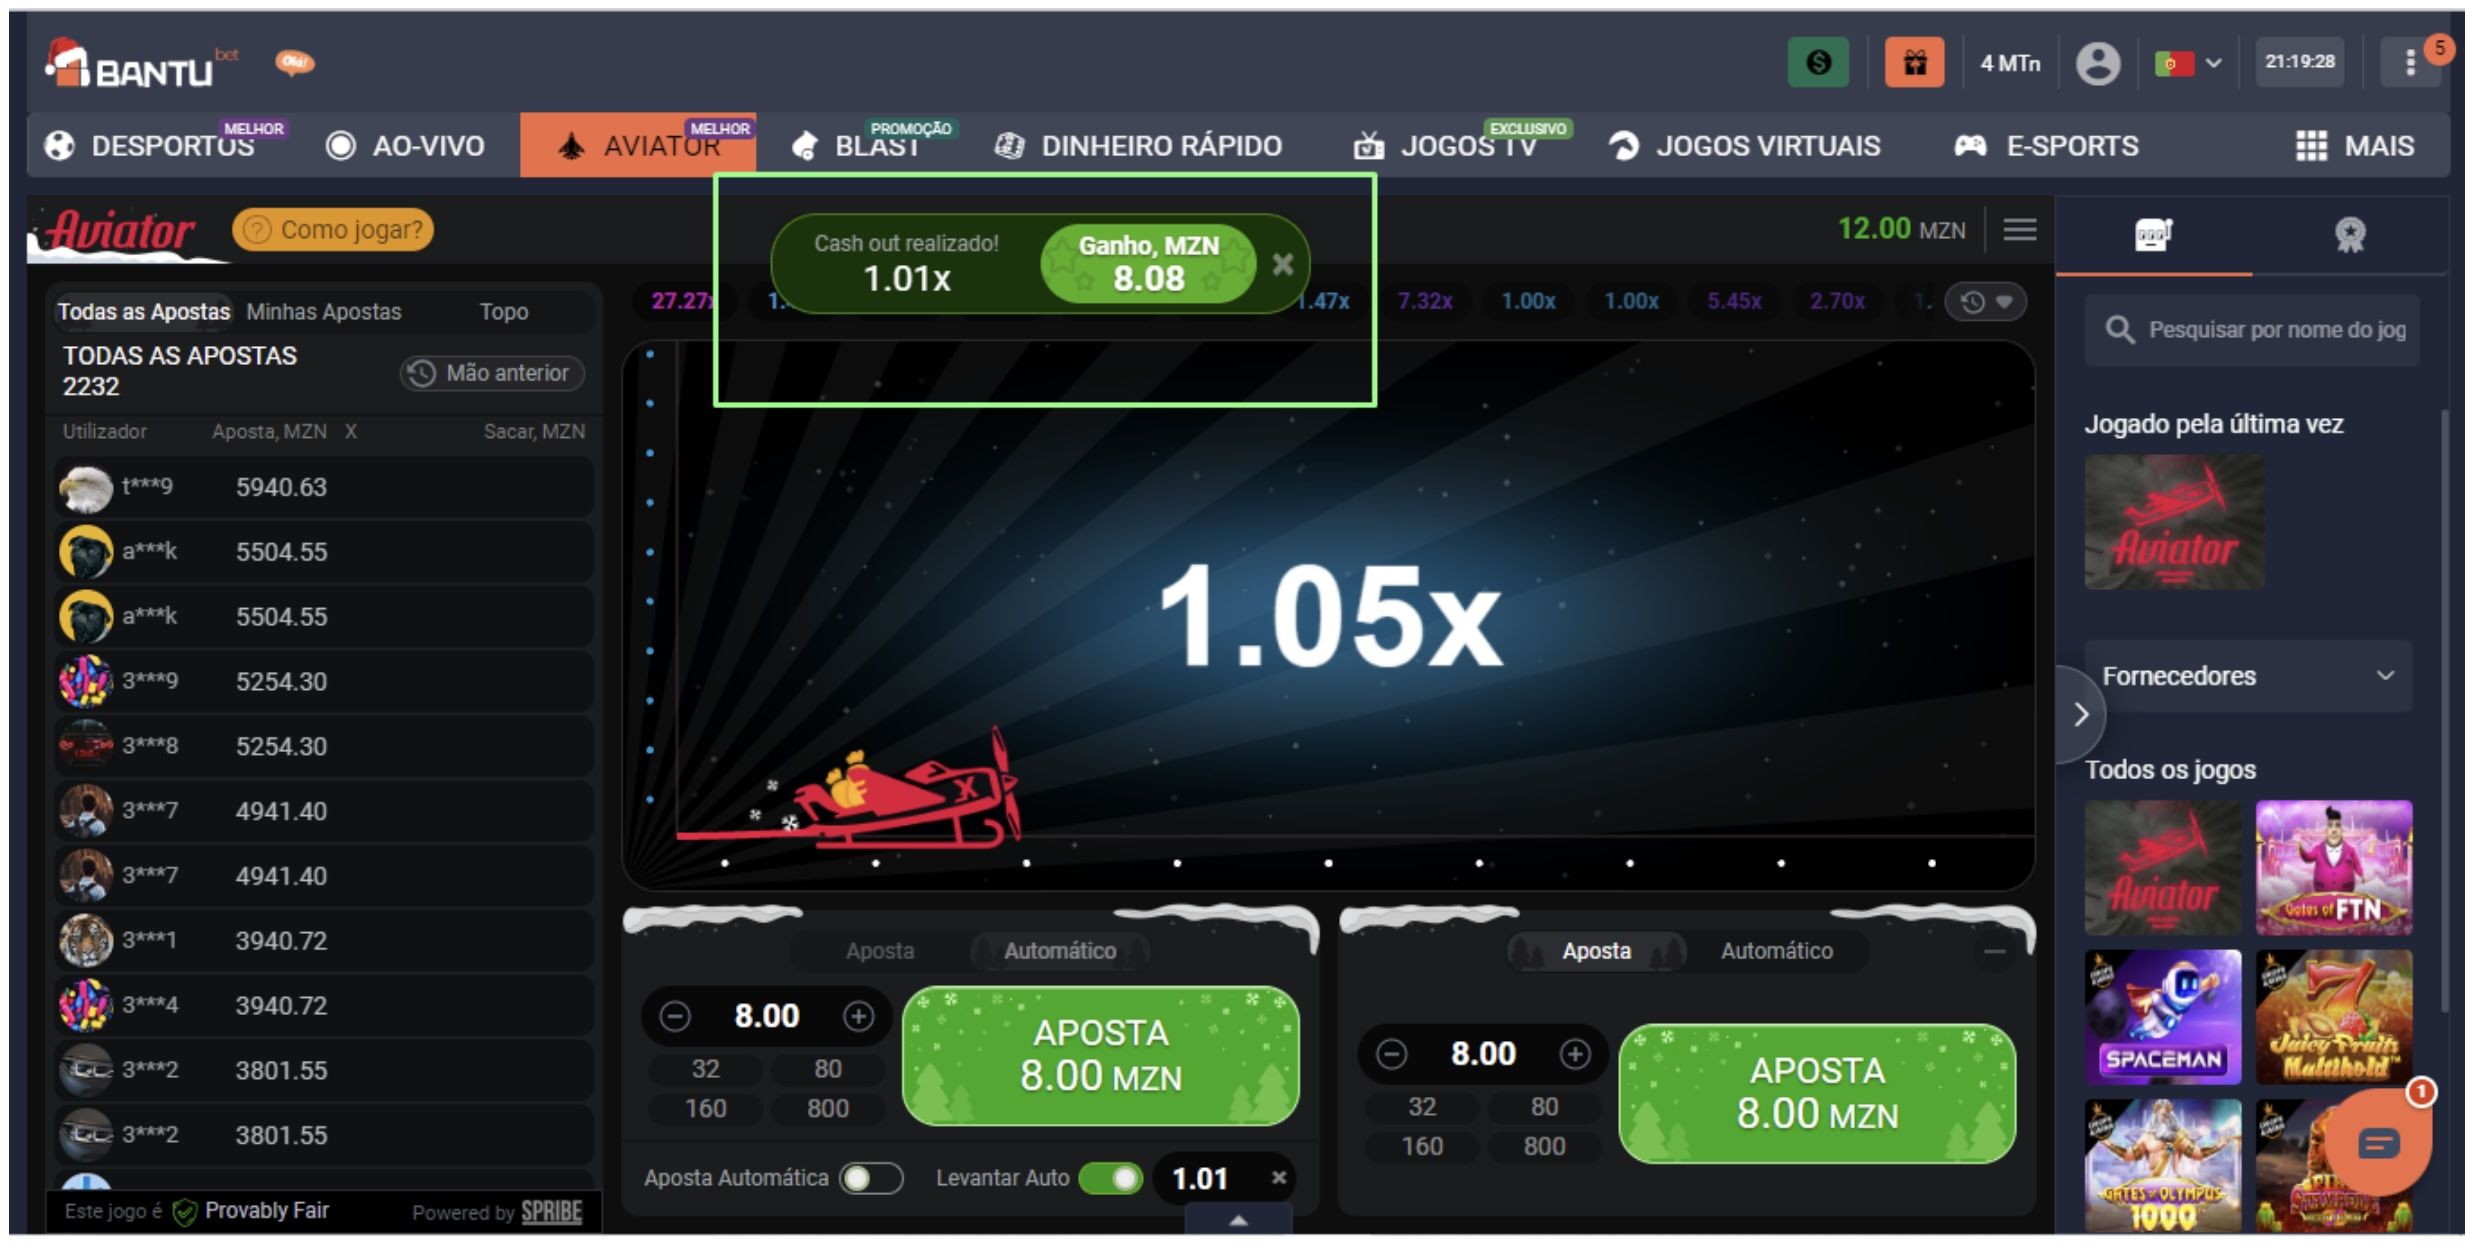Place right APOSTA 8.00 MZN bet

[1816, 1093]
